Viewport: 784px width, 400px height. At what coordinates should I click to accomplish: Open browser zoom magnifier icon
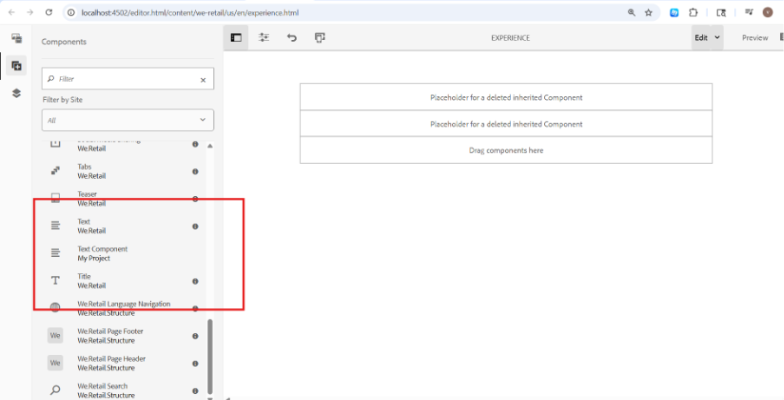tap(632, 12)
